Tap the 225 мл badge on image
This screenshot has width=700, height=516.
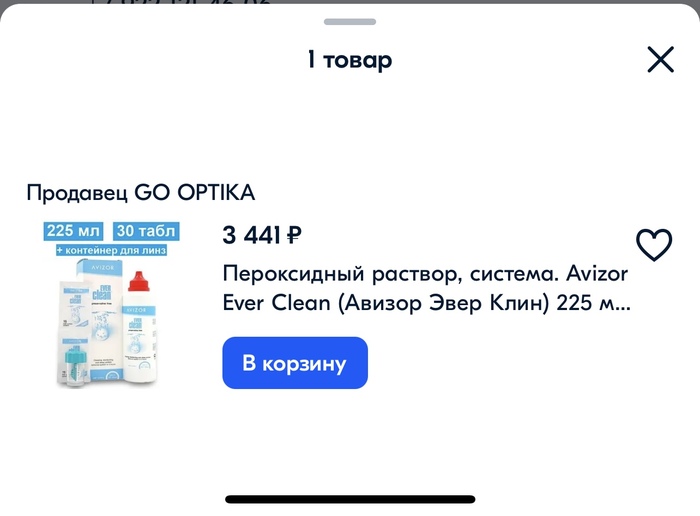[73, 231]
